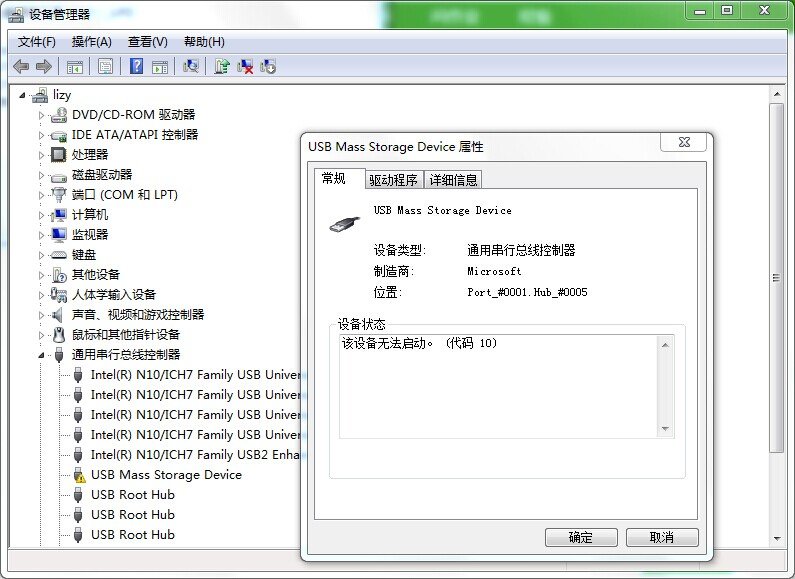Image resolution: width=795 pixels, height=579 pixels.
Task: Click the Uninstall device icon with red X
Action: pyautogui.click(x=245, y=66)
